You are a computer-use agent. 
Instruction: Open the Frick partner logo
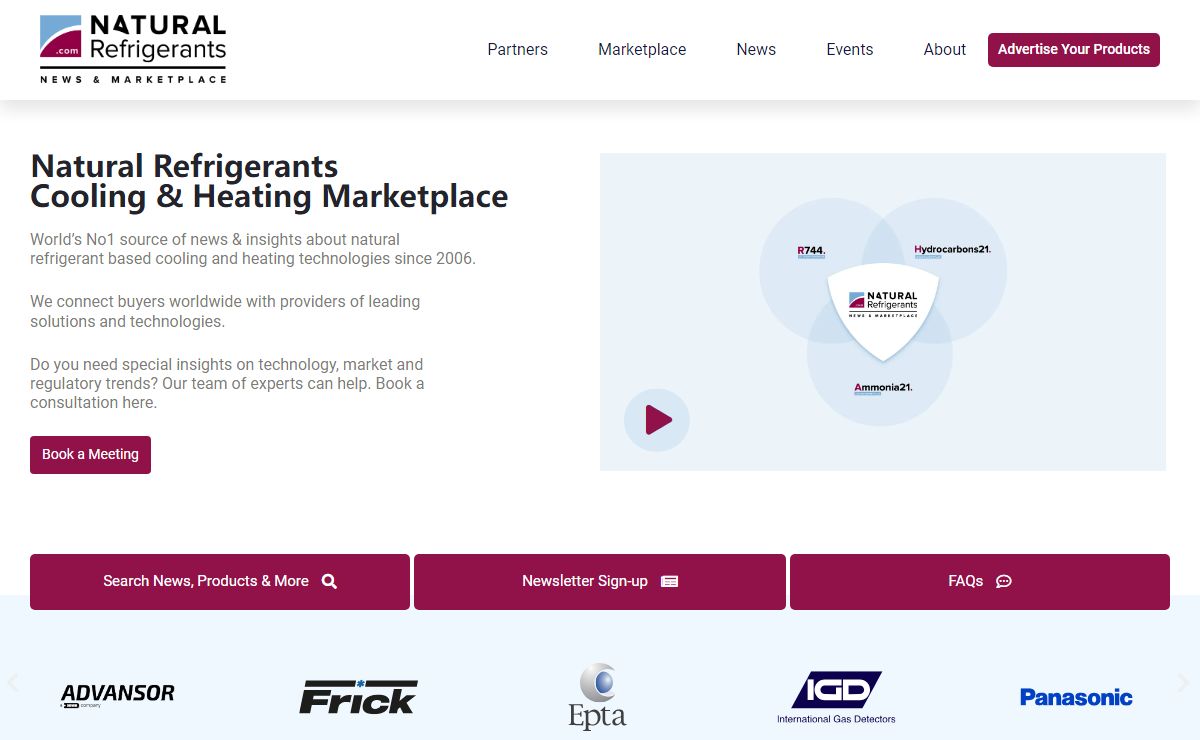point(358,696)
